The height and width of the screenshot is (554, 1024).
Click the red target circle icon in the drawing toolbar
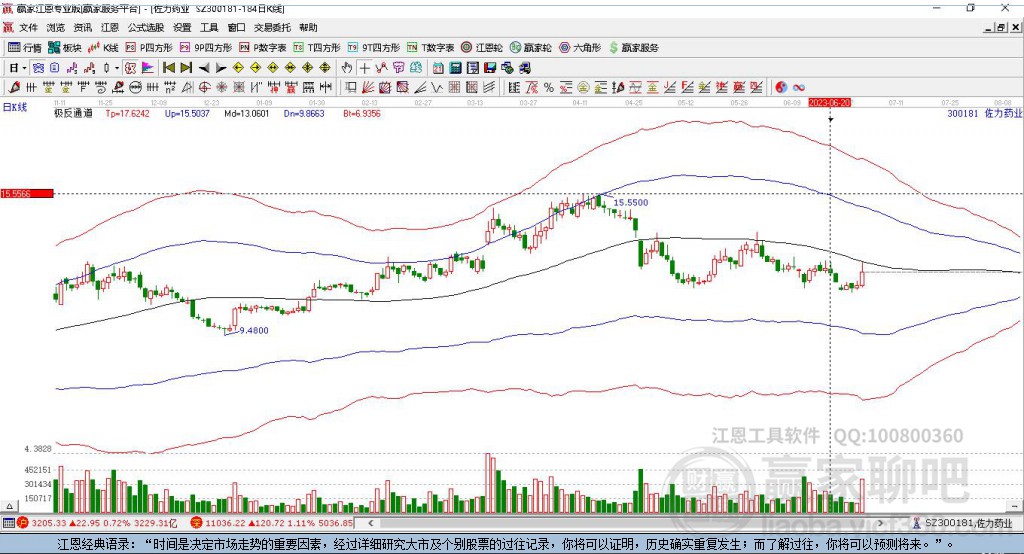[204, 87]
